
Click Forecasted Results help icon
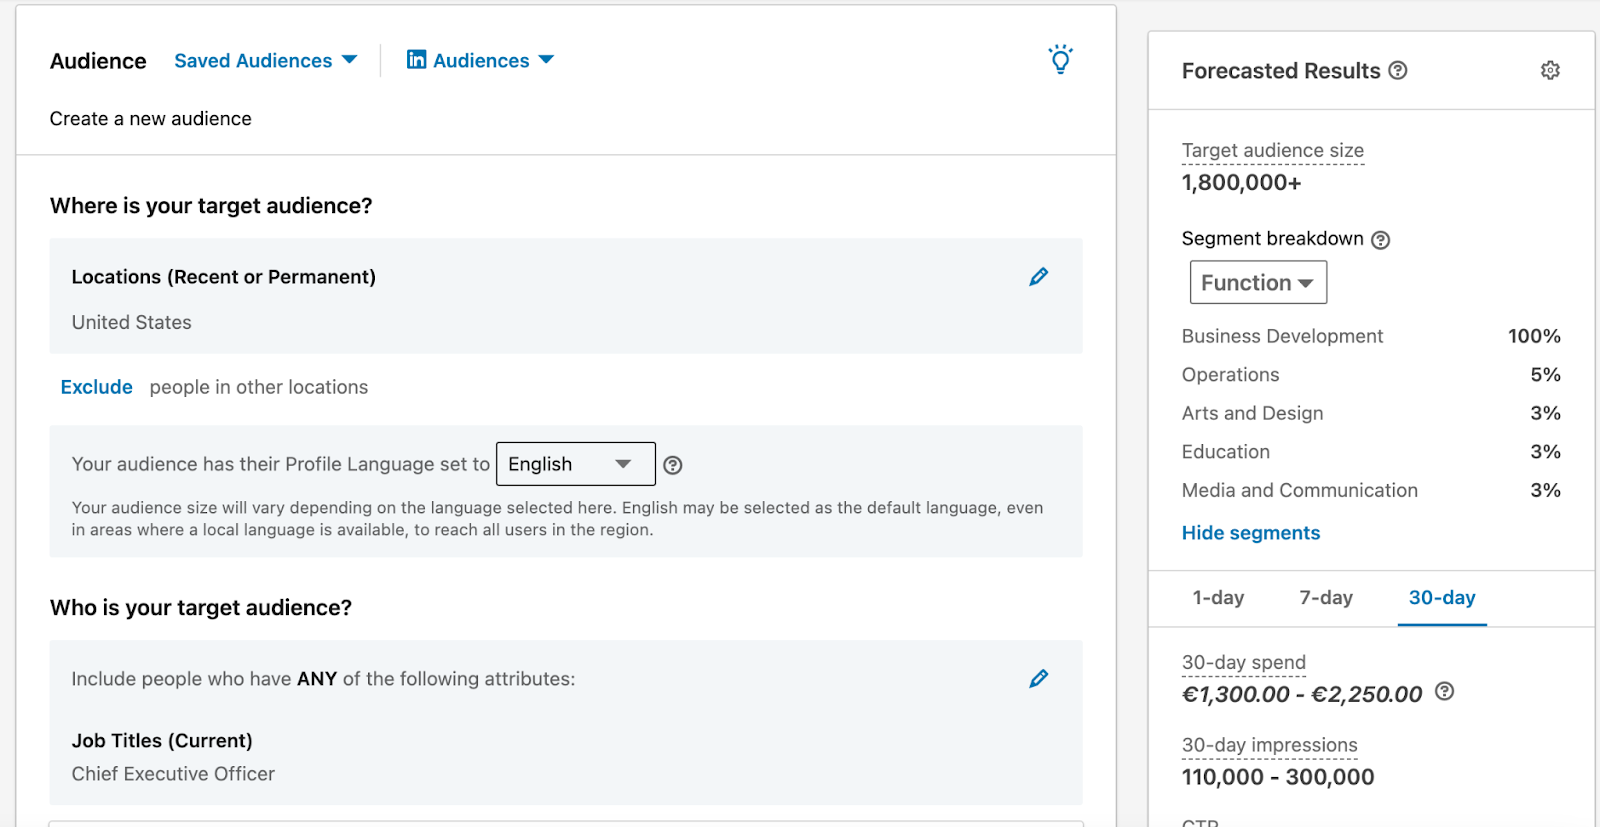click(1398, 70)
